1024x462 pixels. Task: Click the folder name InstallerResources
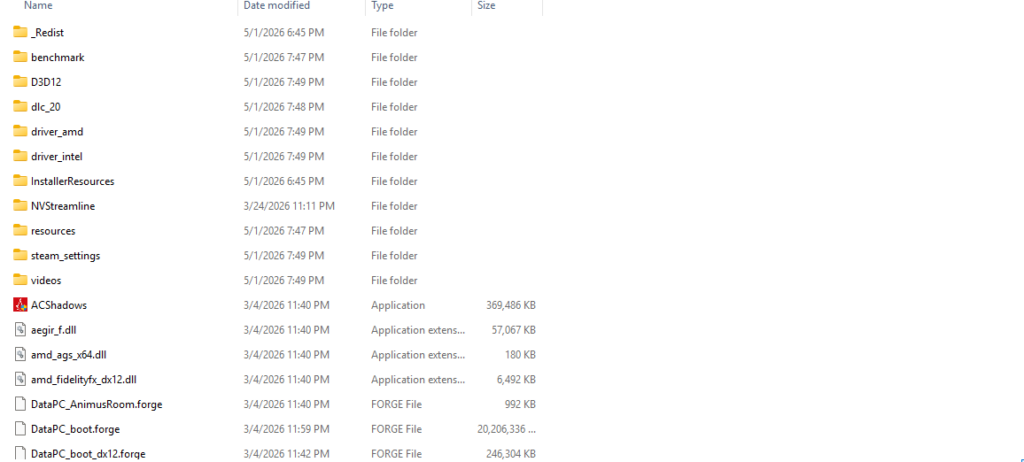coord(72,181)
